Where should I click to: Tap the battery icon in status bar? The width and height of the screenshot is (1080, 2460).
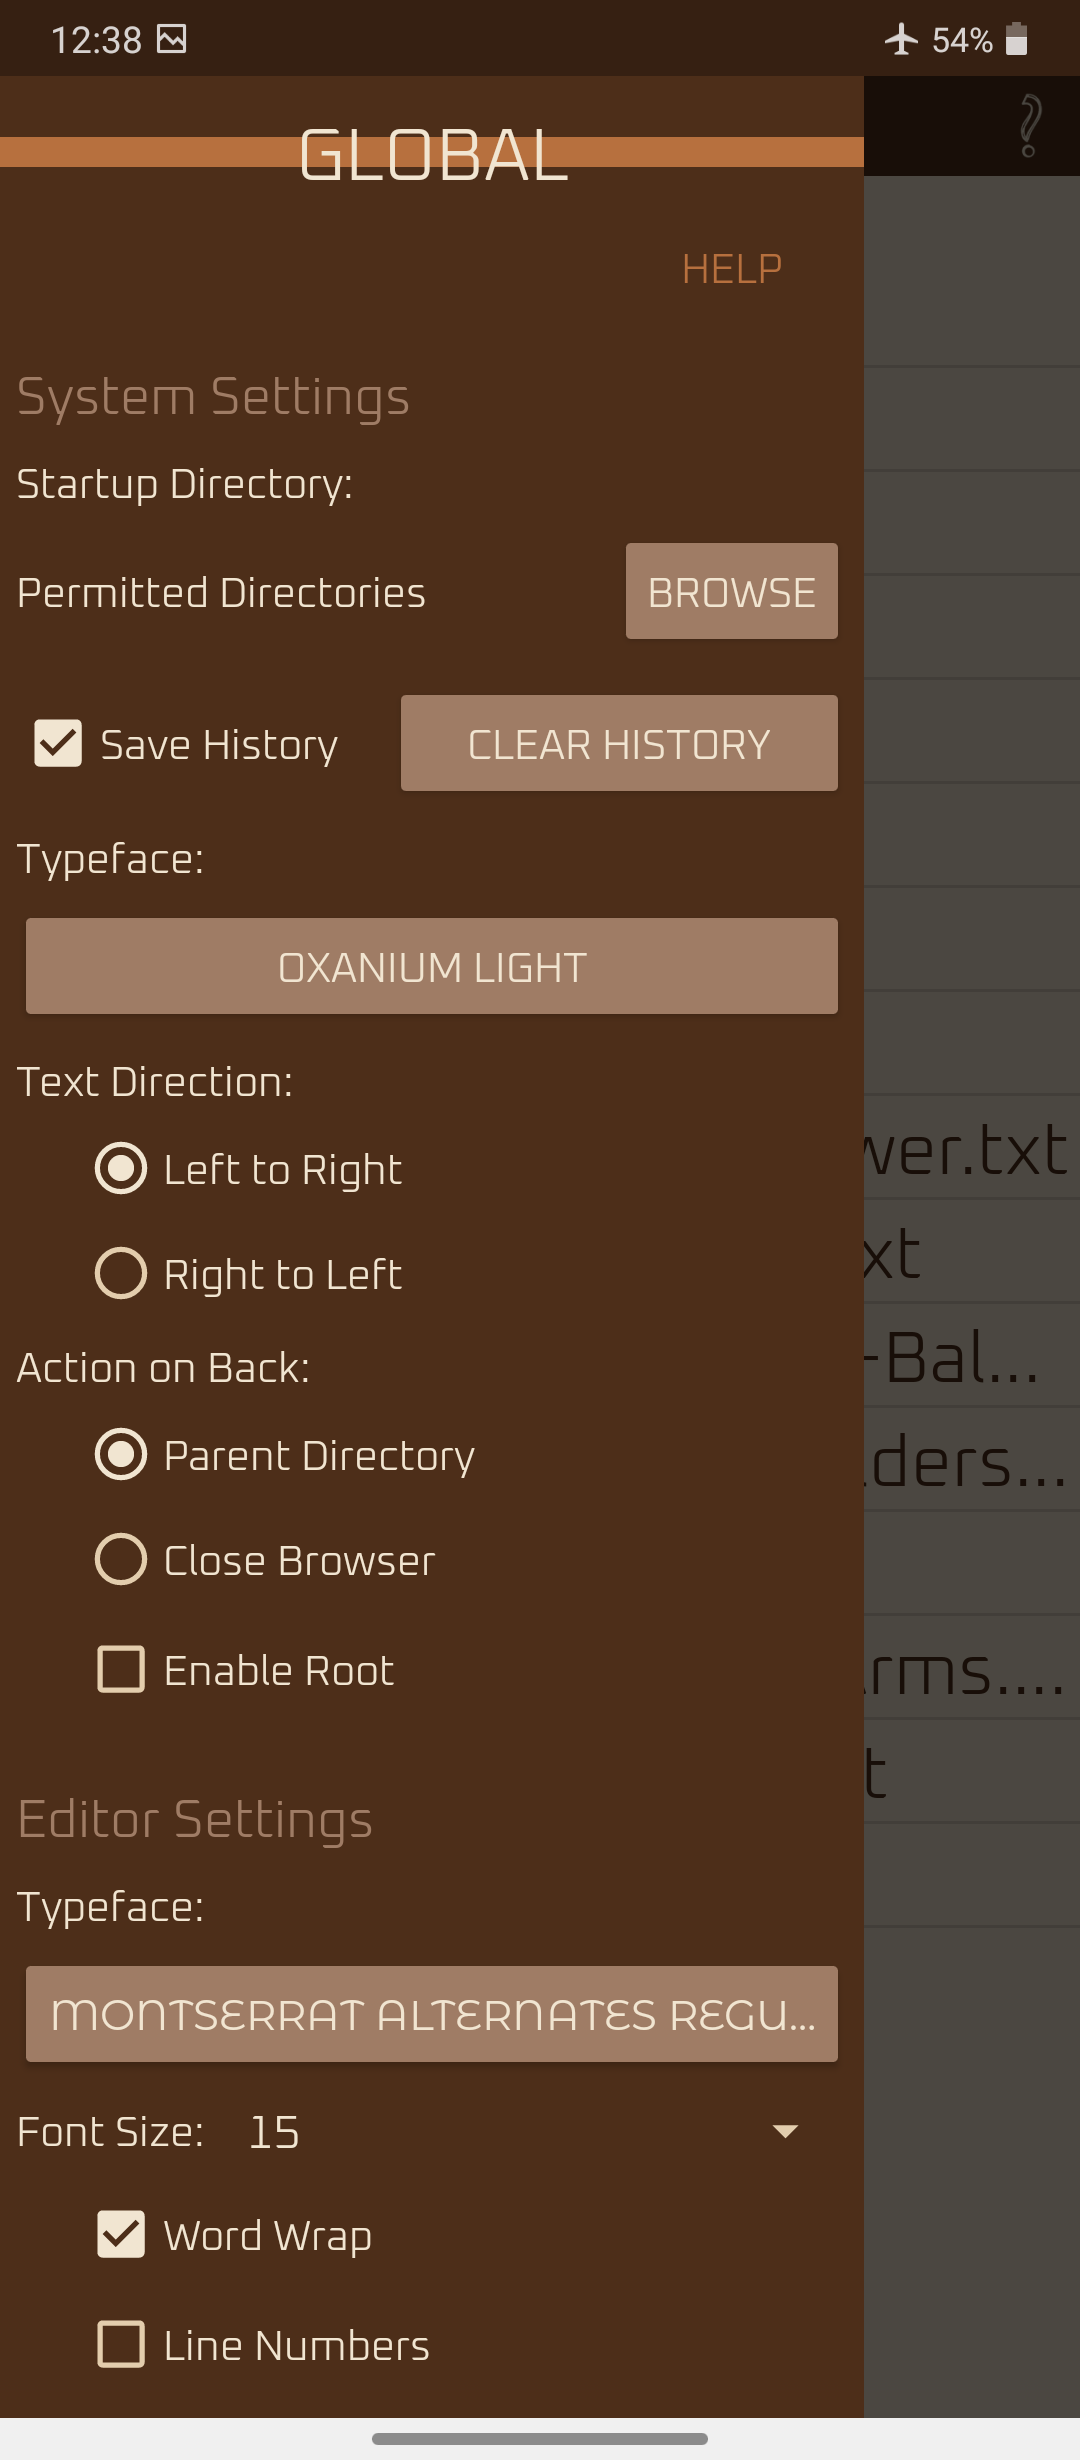[1016, 39]
